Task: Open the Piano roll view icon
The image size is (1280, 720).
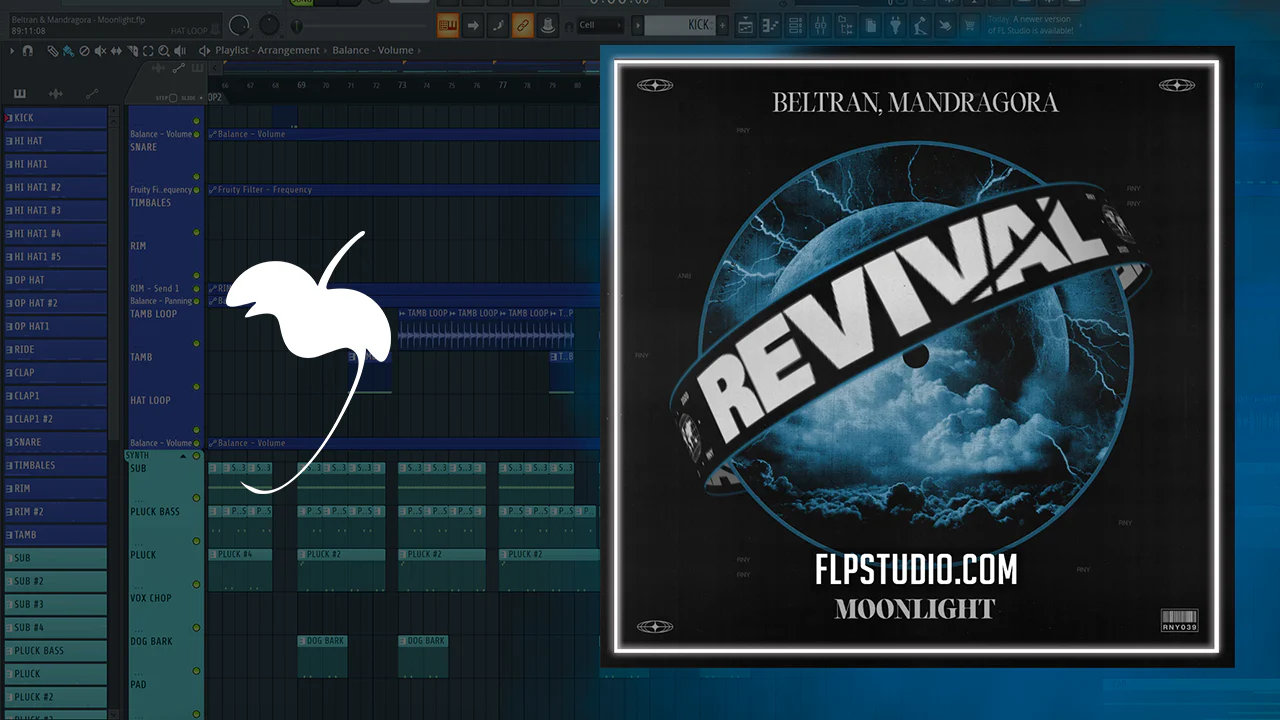Action: coord(771,25)
